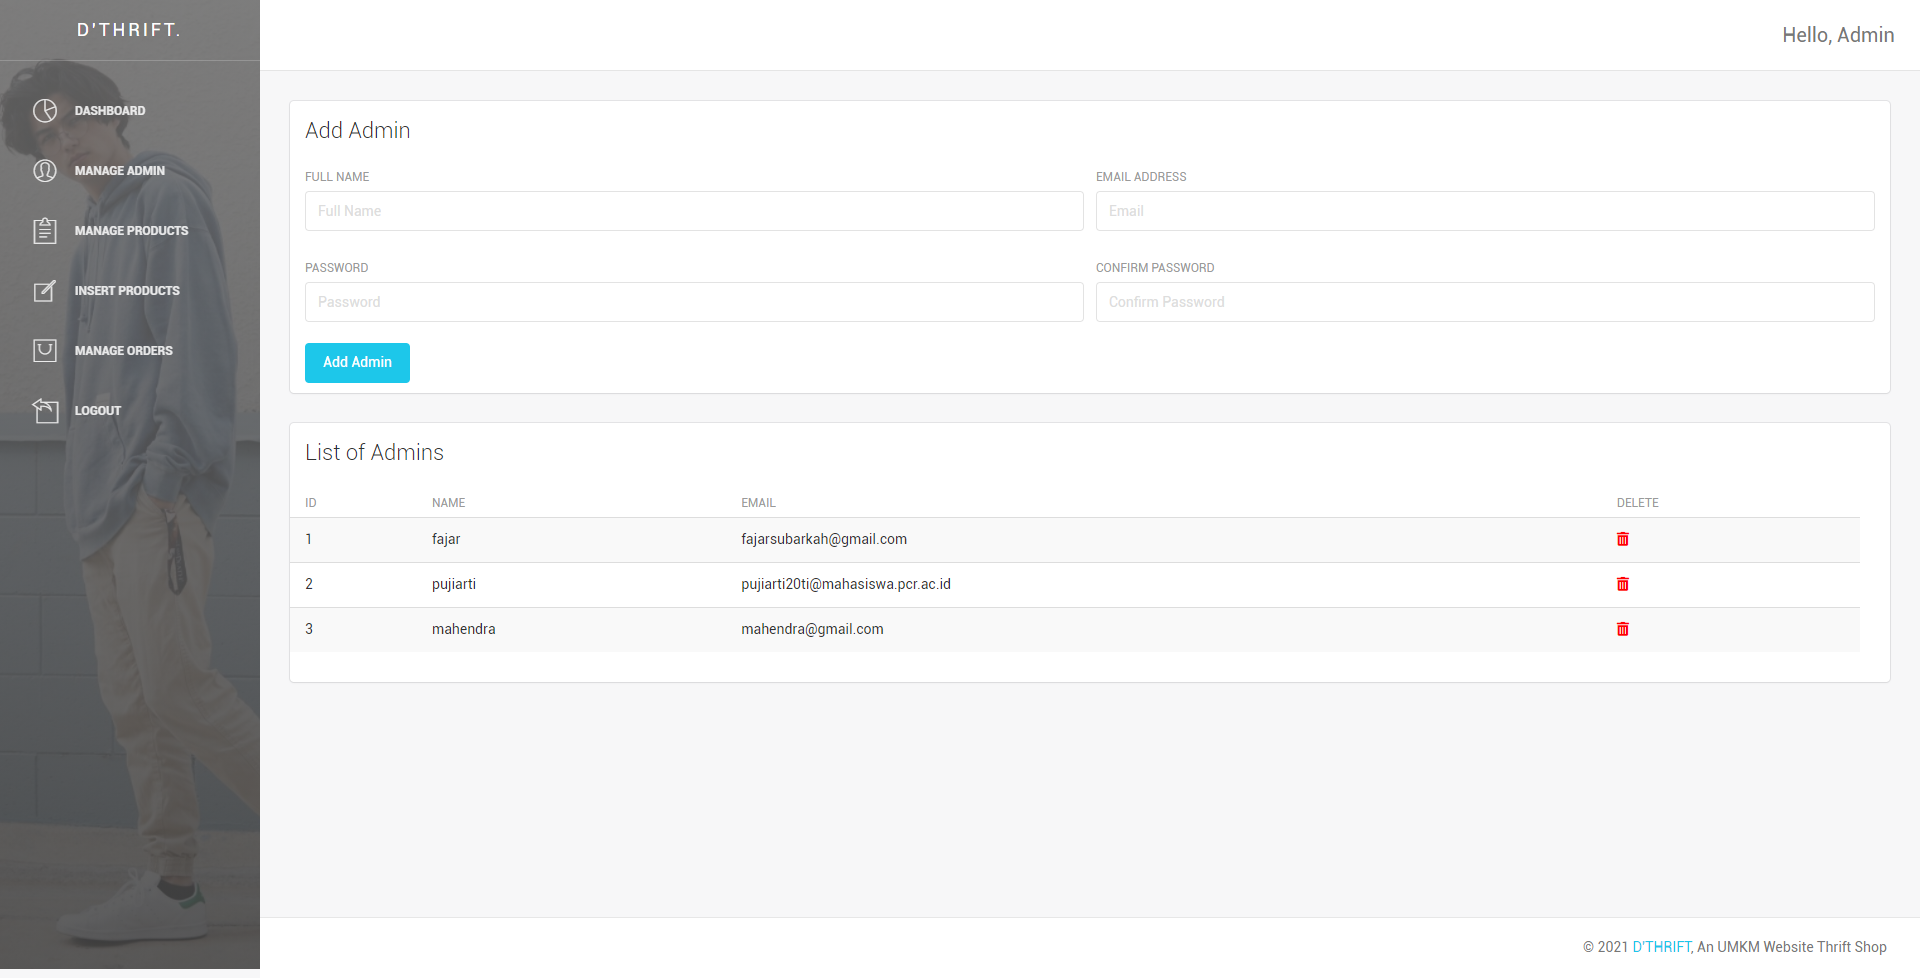The width and height of the screenshot is (1920, 978).
Task: Open Insert Products via its pencil icon
Action: (x=45, y=290)
